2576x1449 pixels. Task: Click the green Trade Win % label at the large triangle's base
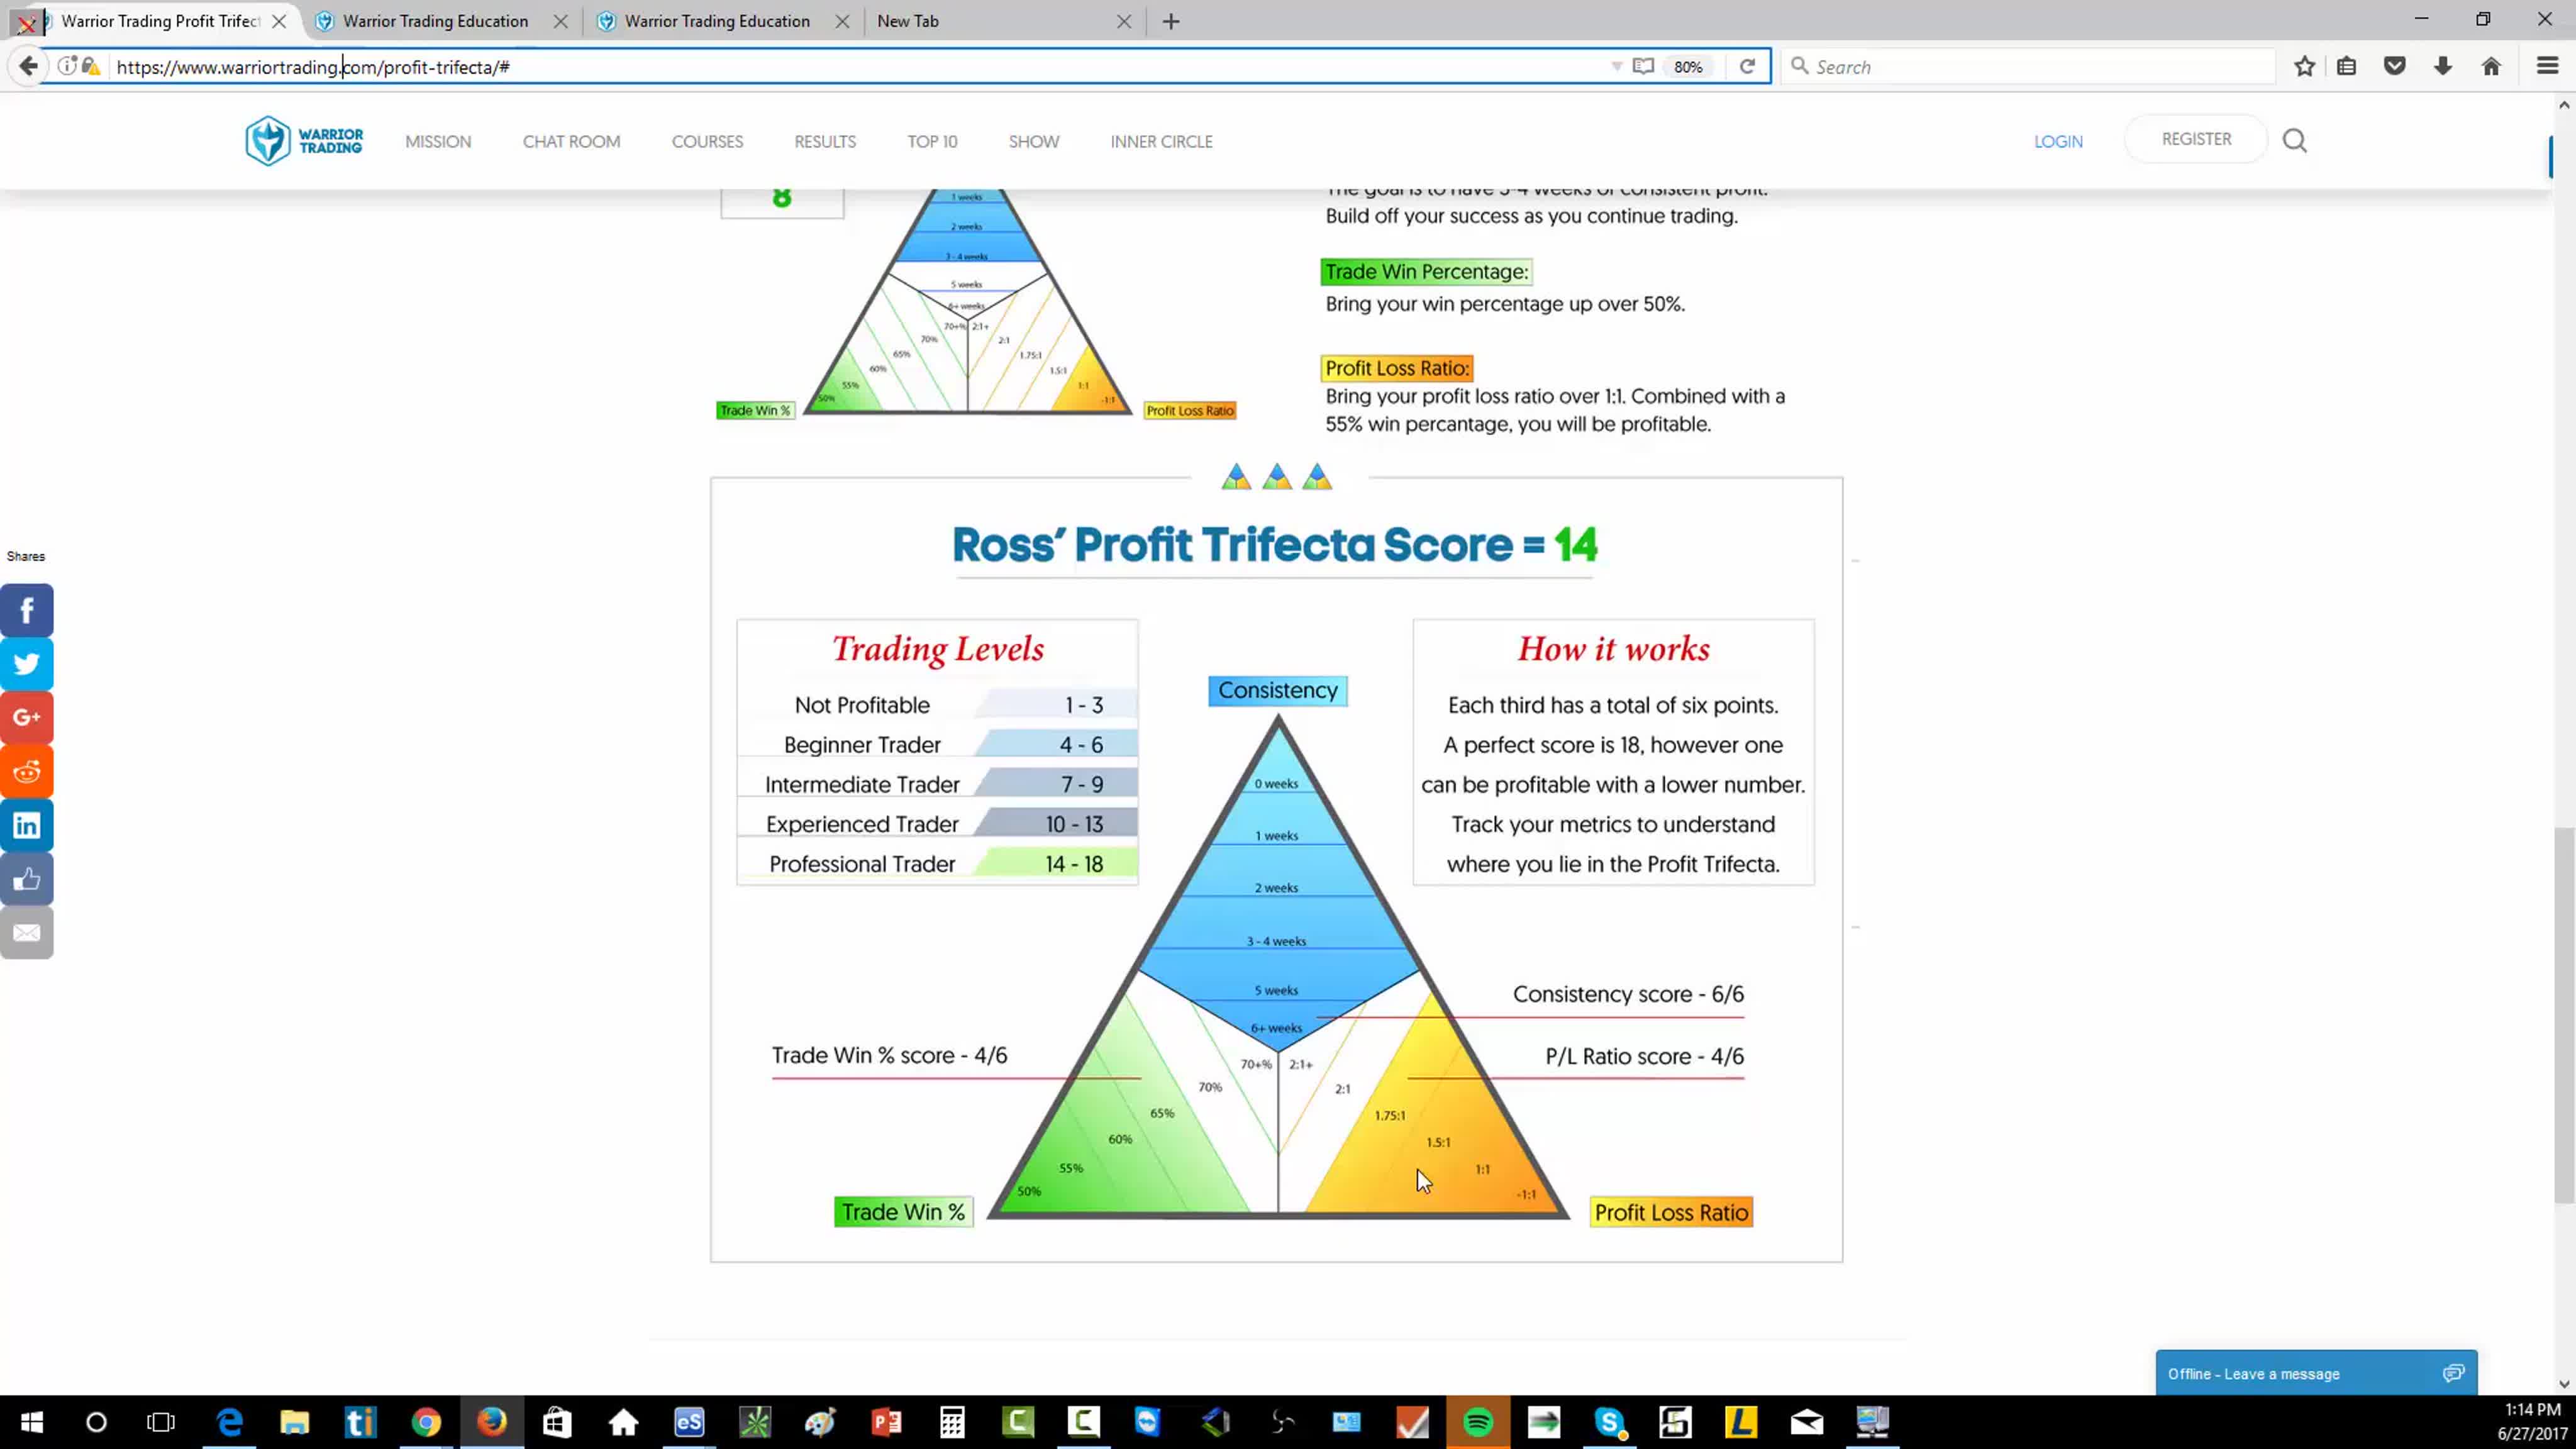pos(903,1212)
